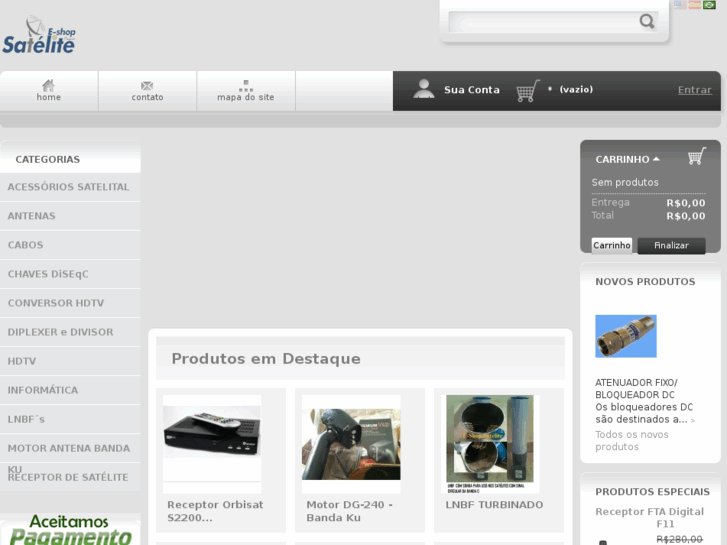
Task: Select the US English flag
Action: (680, 5)
